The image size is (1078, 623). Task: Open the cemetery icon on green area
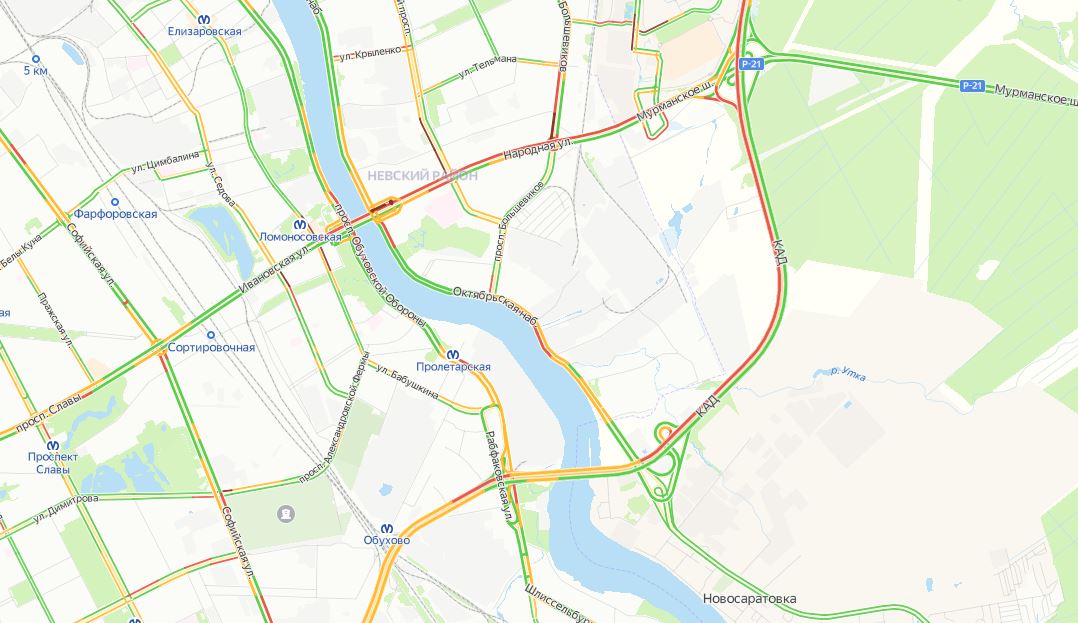coord(286,513)
